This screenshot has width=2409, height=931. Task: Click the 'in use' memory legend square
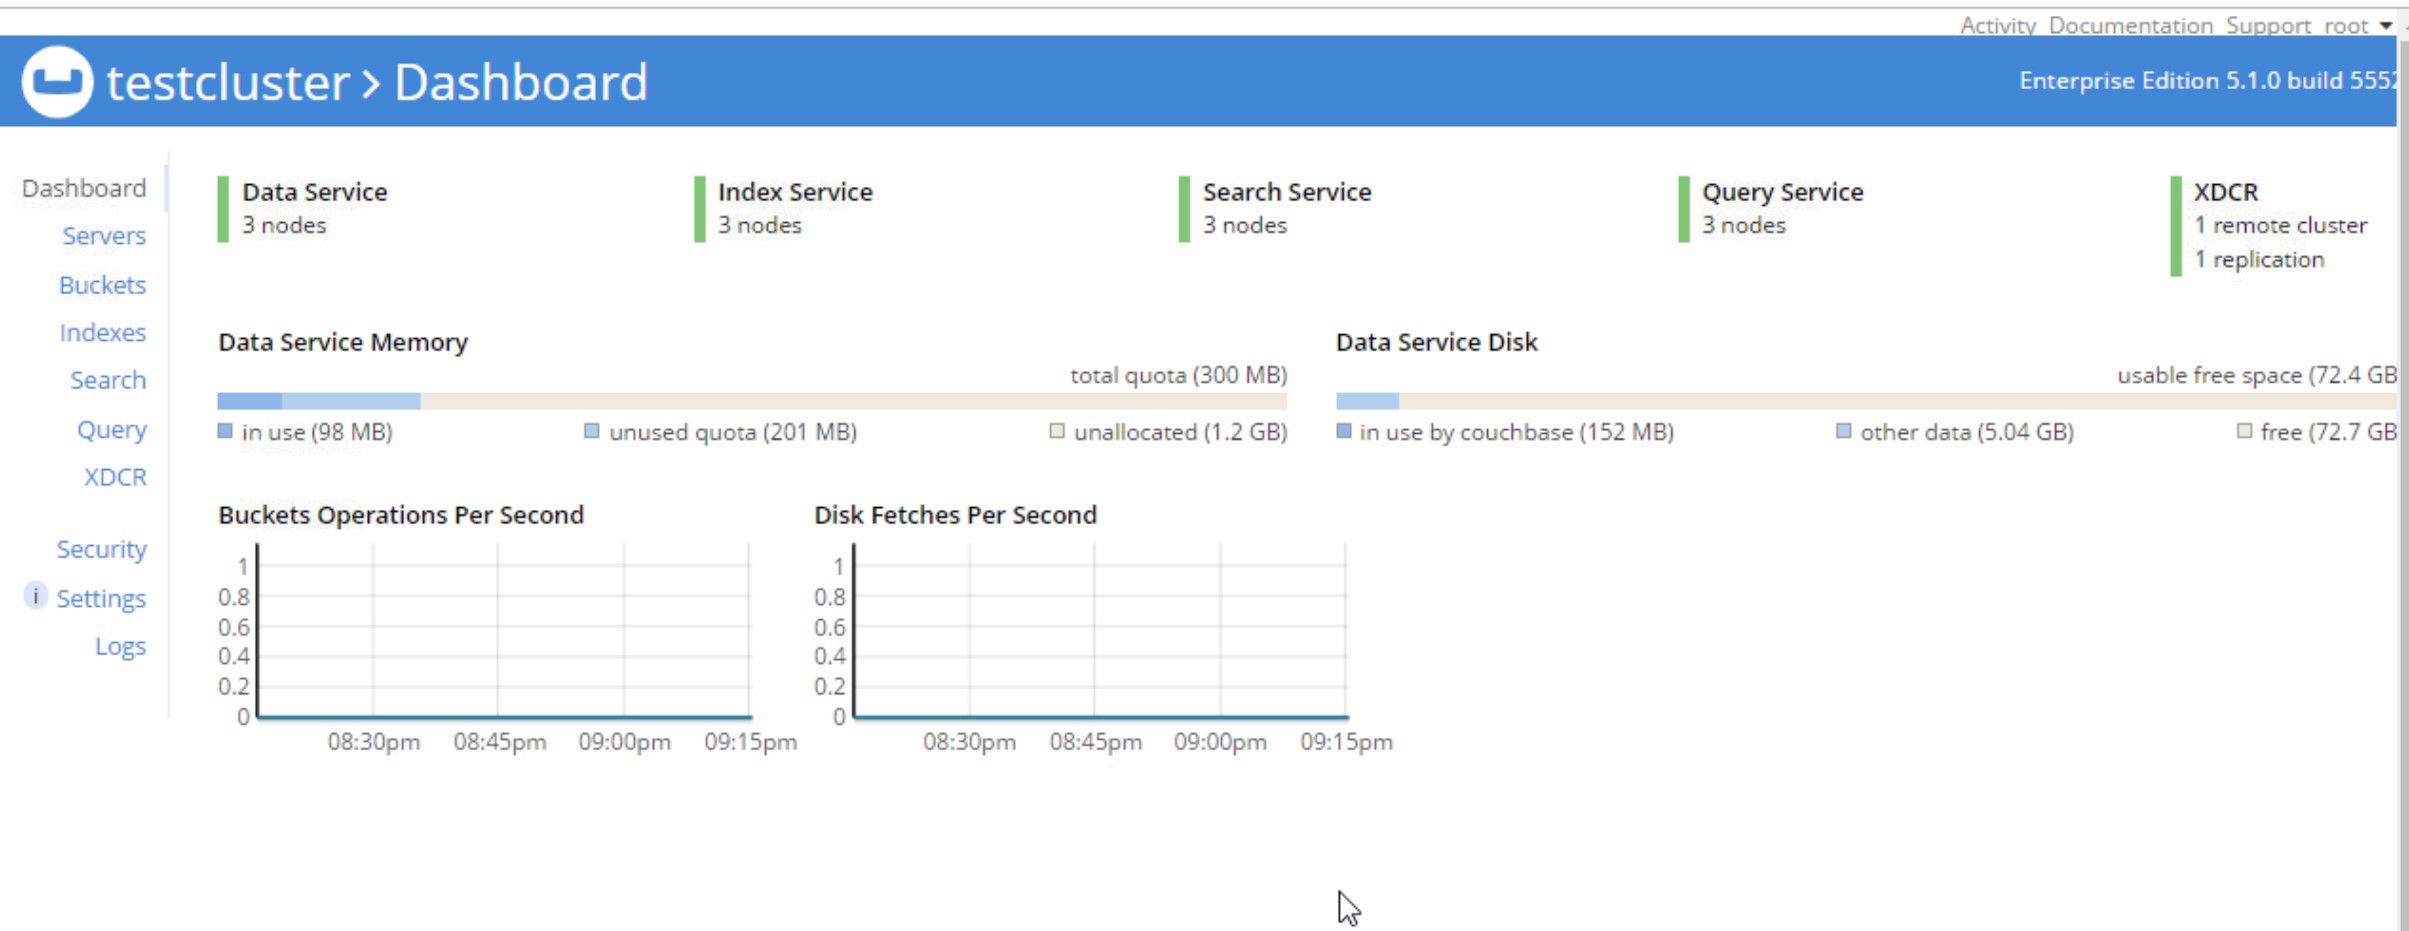point(225,431)
